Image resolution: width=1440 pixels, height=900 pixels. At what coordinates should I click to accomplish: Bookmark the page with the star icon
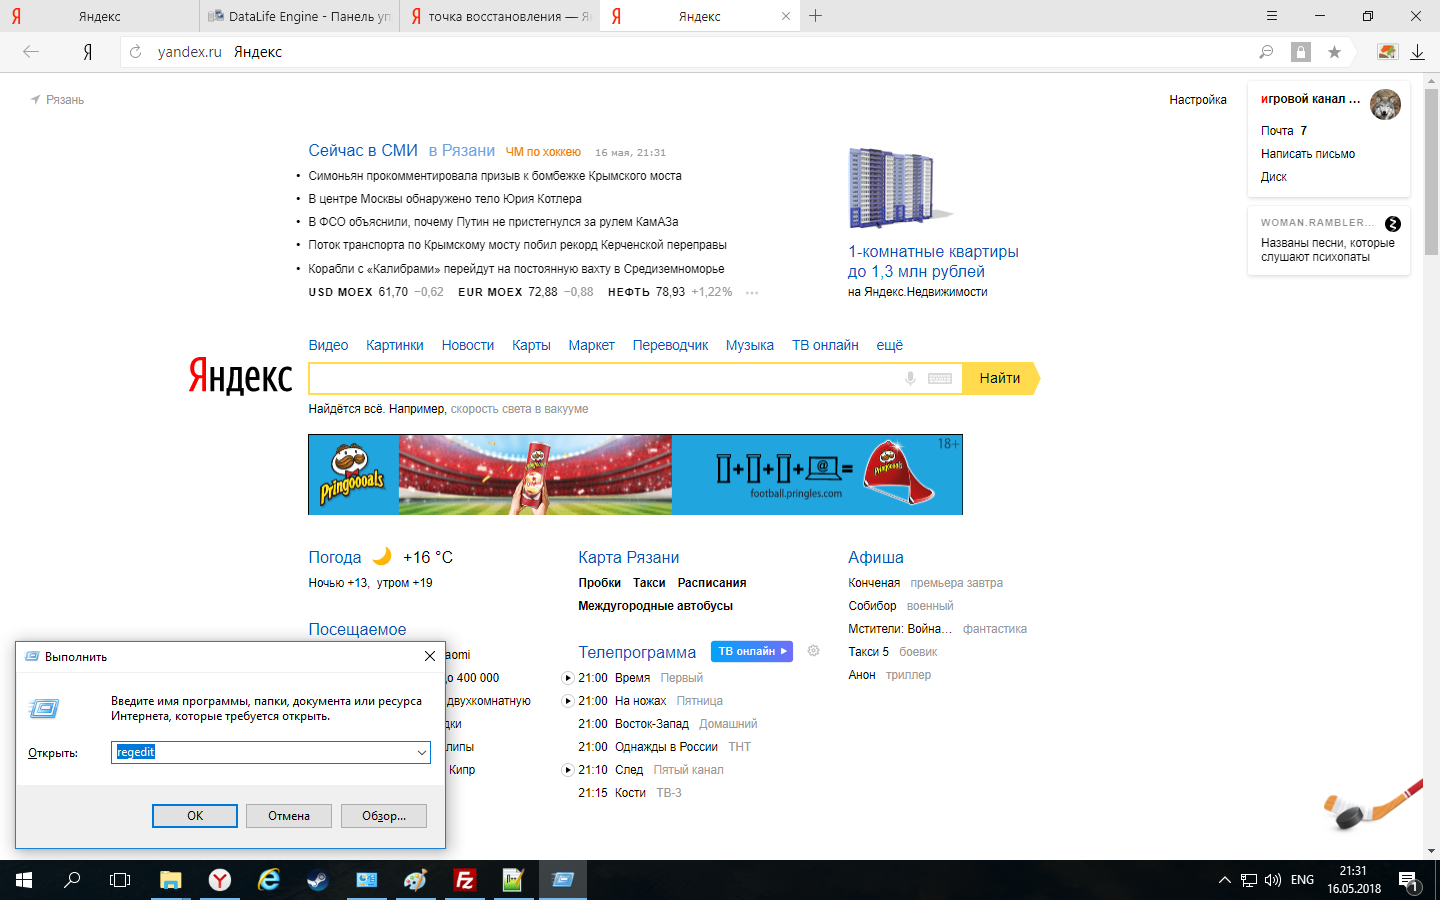1334,52
